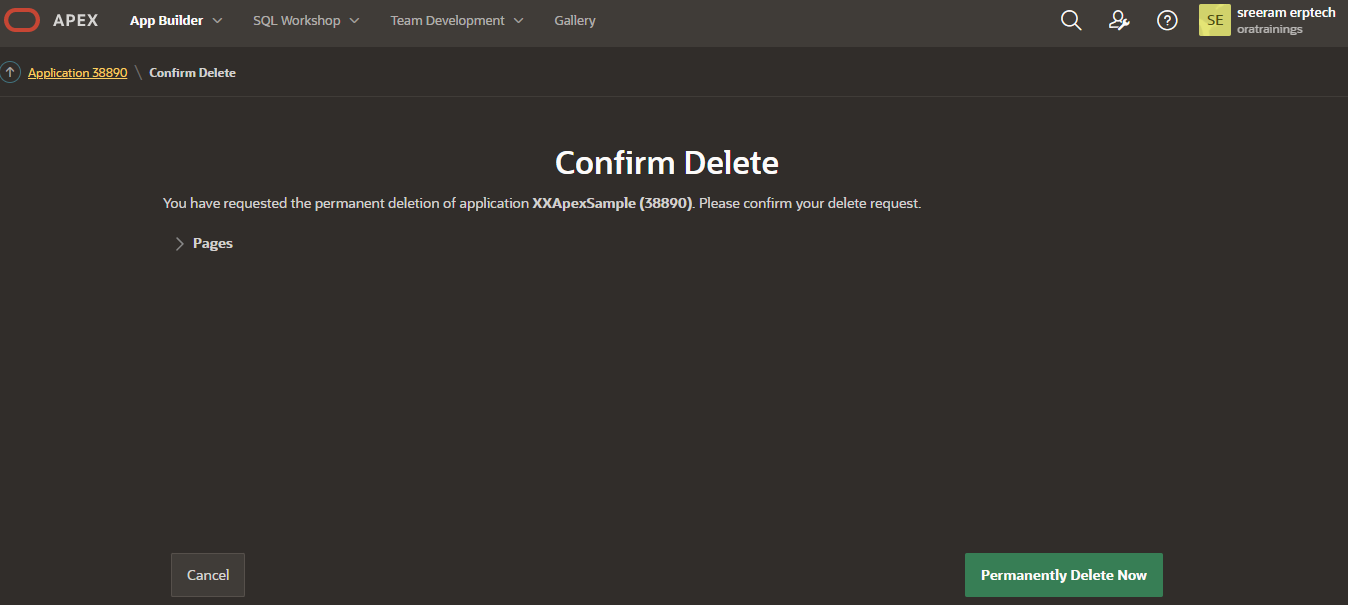Click the Oracle logo icon
This screenshot has height=605, width=1348.
point(22,20)
